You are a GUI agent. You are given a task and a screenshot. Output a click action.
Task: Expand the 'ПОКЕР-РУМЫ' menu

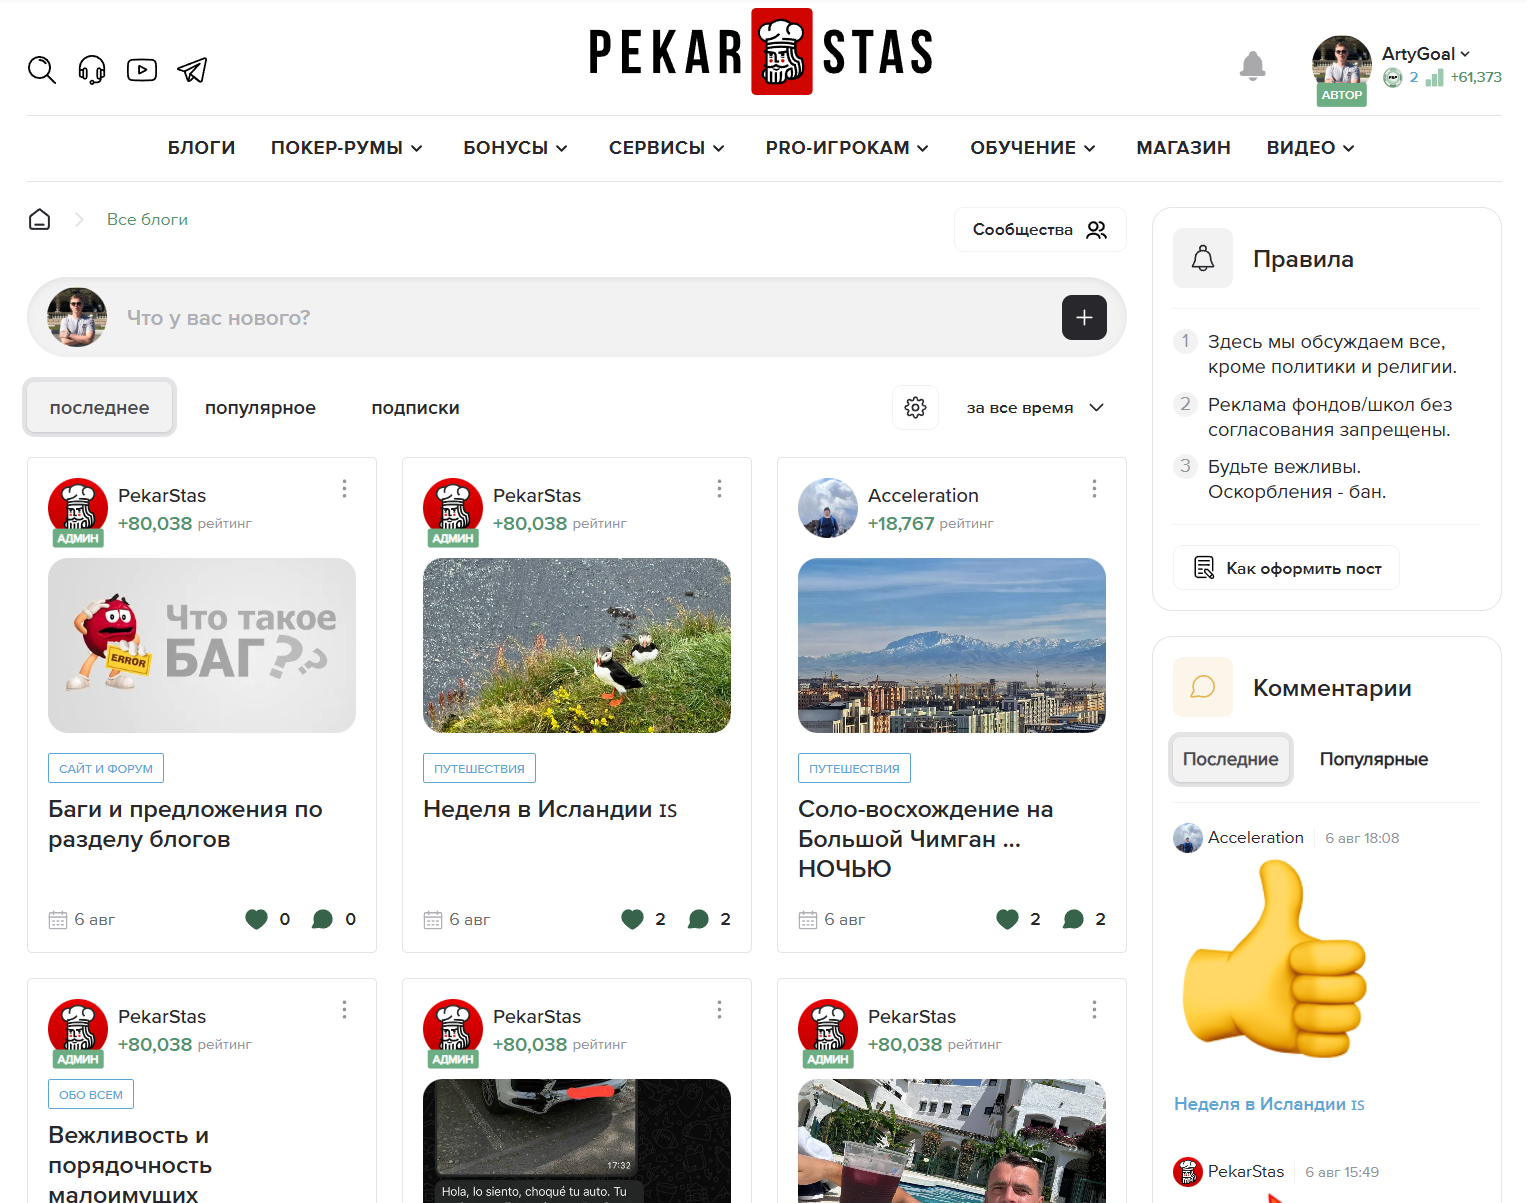(346, 148)
